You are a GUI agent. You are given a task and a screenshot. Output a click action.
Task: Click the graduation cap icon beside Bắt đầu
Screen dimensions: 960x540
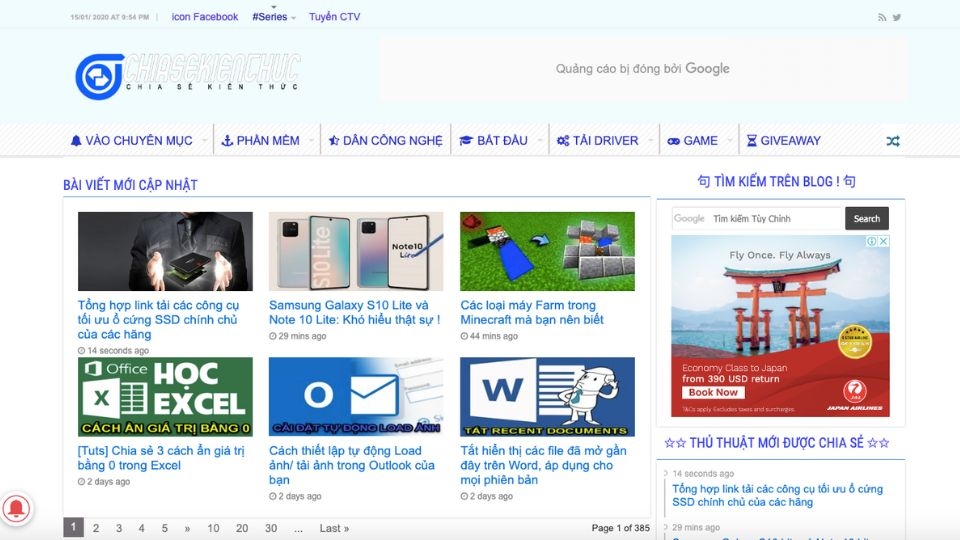(466, 141)
